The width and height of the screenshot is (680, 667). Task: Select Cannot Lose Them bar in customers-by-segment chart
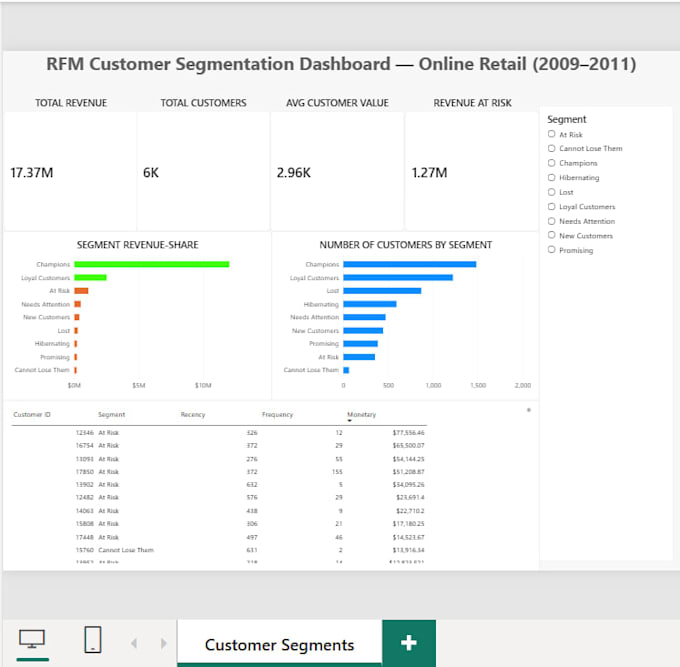click(x=346, y=370)
